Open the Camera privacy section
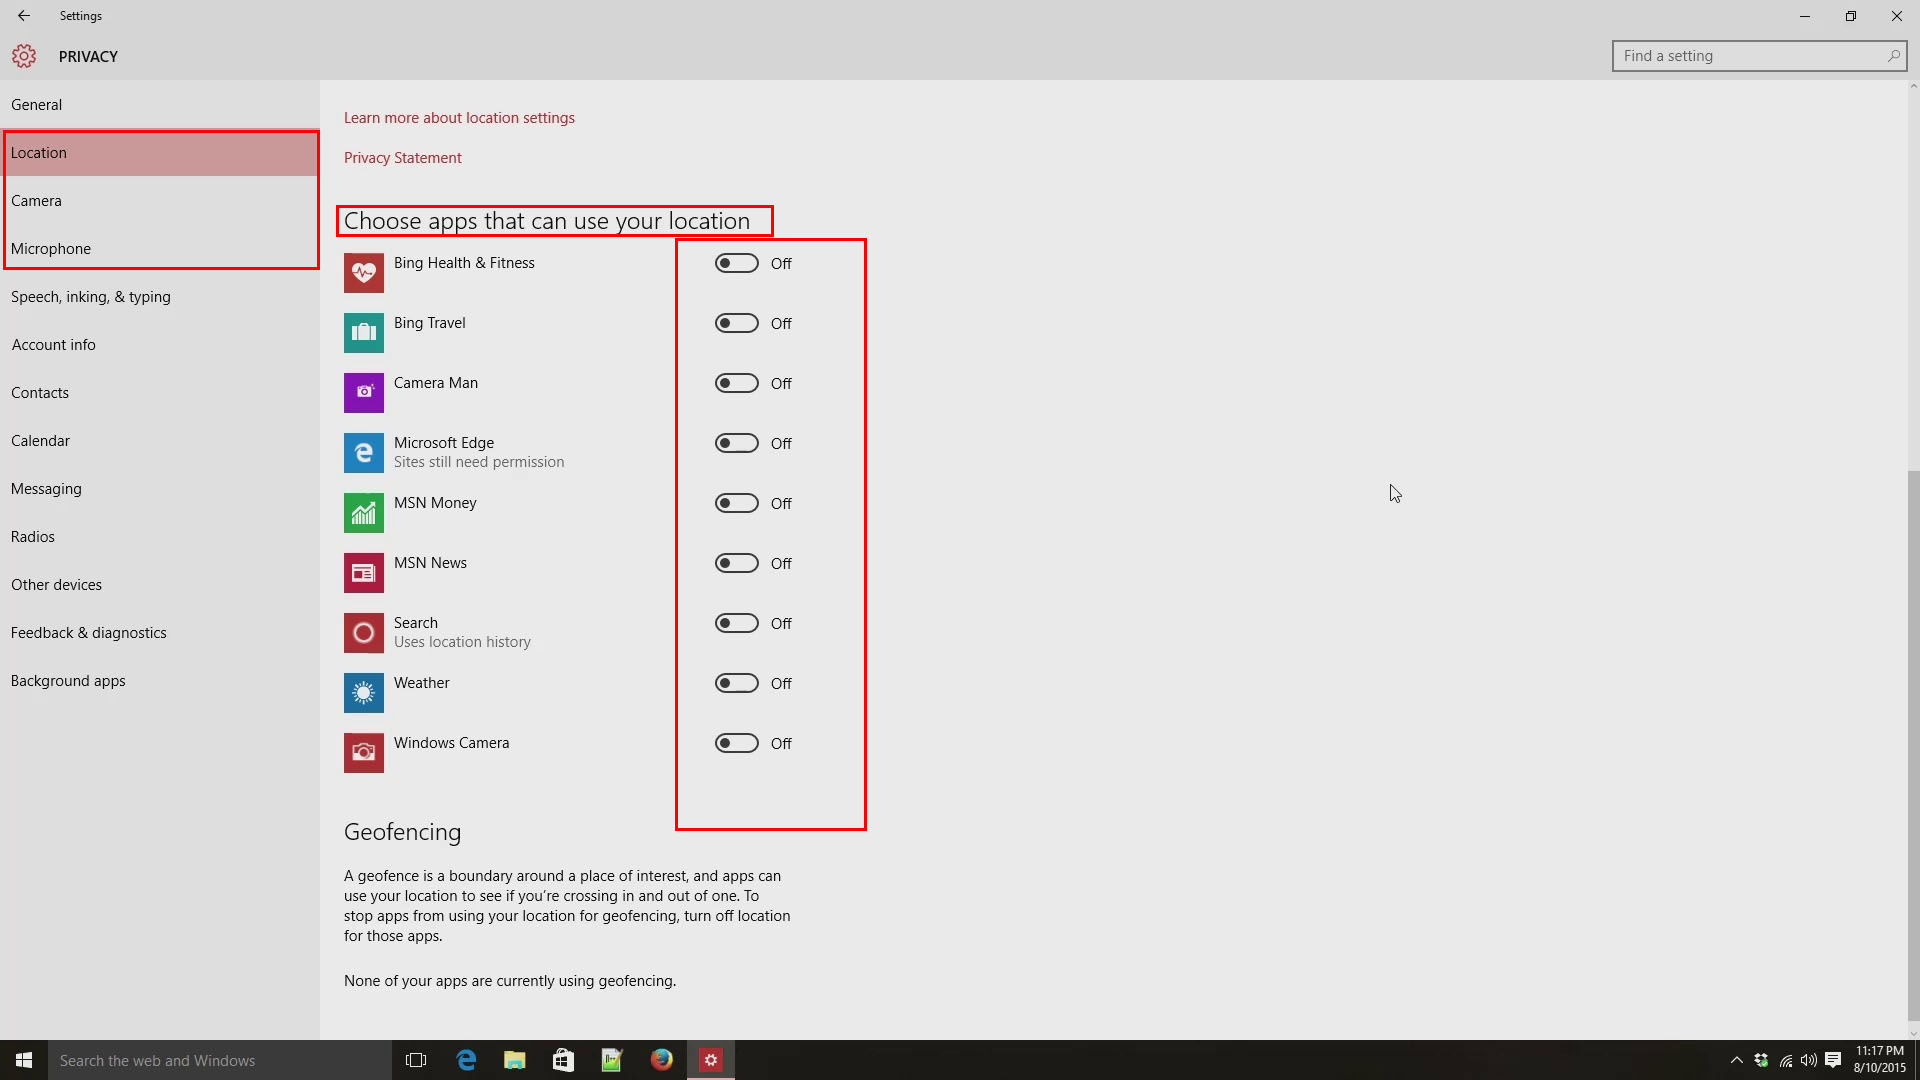Image resolution: width=1920 pixels, height=1080 pixels. (x=160, y=201)
